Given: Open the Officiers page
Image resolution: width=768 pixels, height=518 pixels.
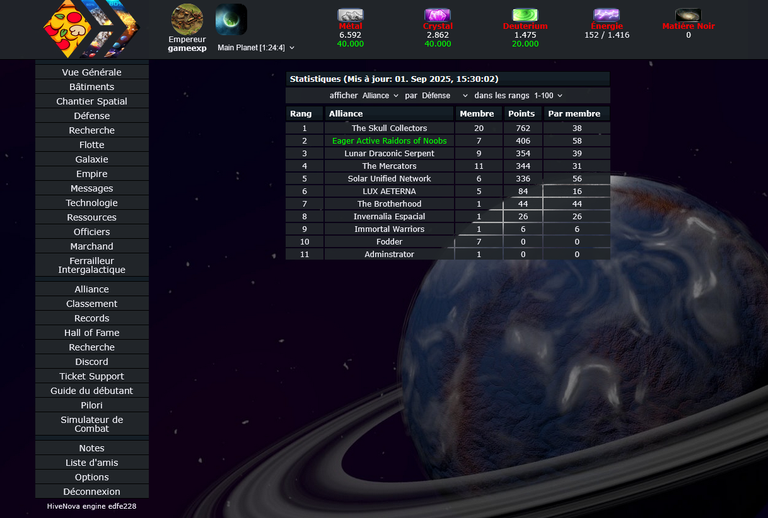Looking at the screenshot, I should click(x=92, y=232).
